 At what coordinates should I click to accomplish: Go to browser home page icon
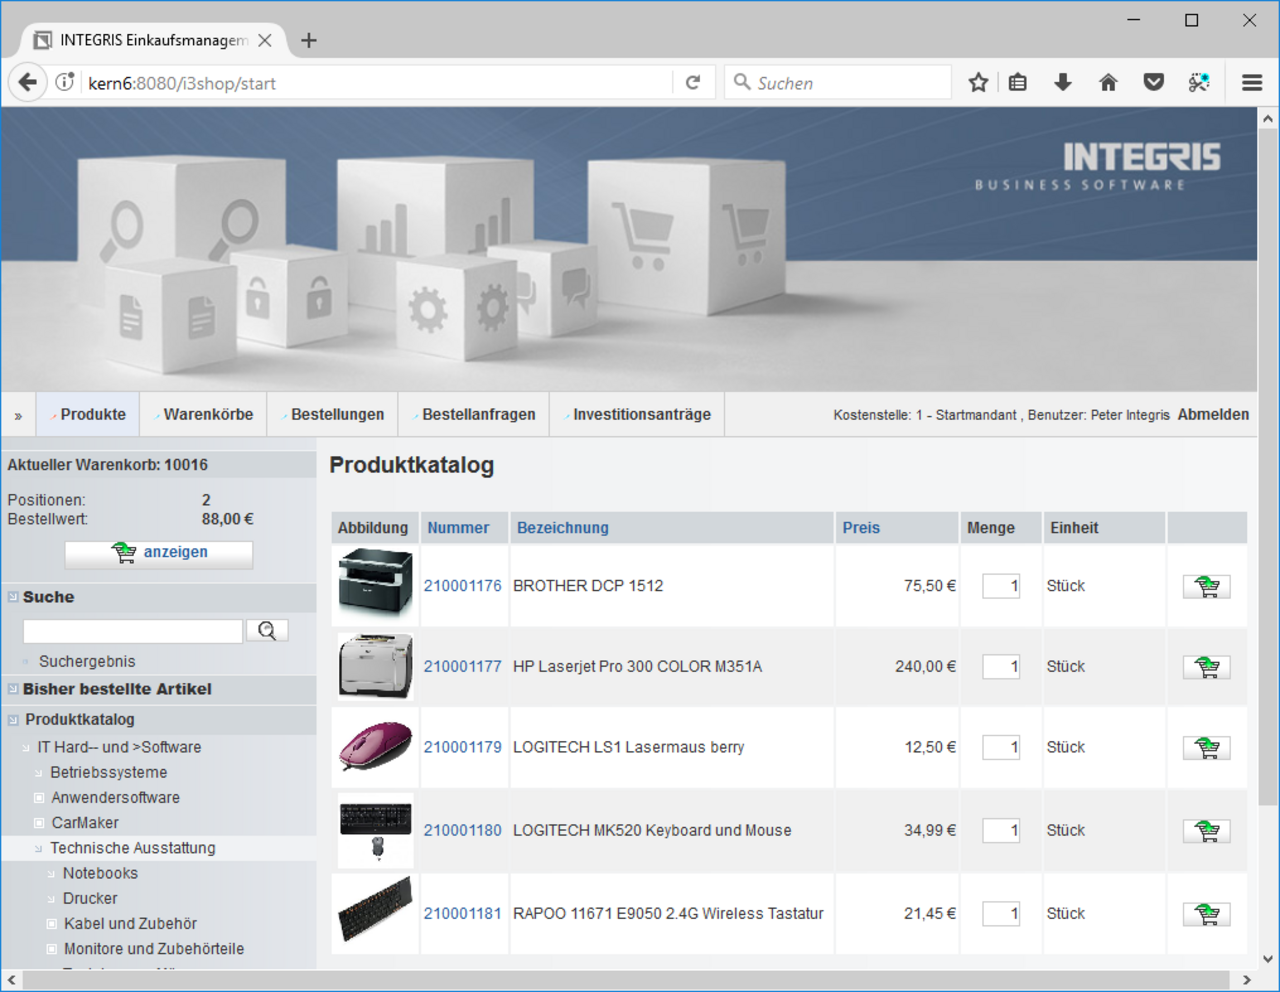[1108, 82]
